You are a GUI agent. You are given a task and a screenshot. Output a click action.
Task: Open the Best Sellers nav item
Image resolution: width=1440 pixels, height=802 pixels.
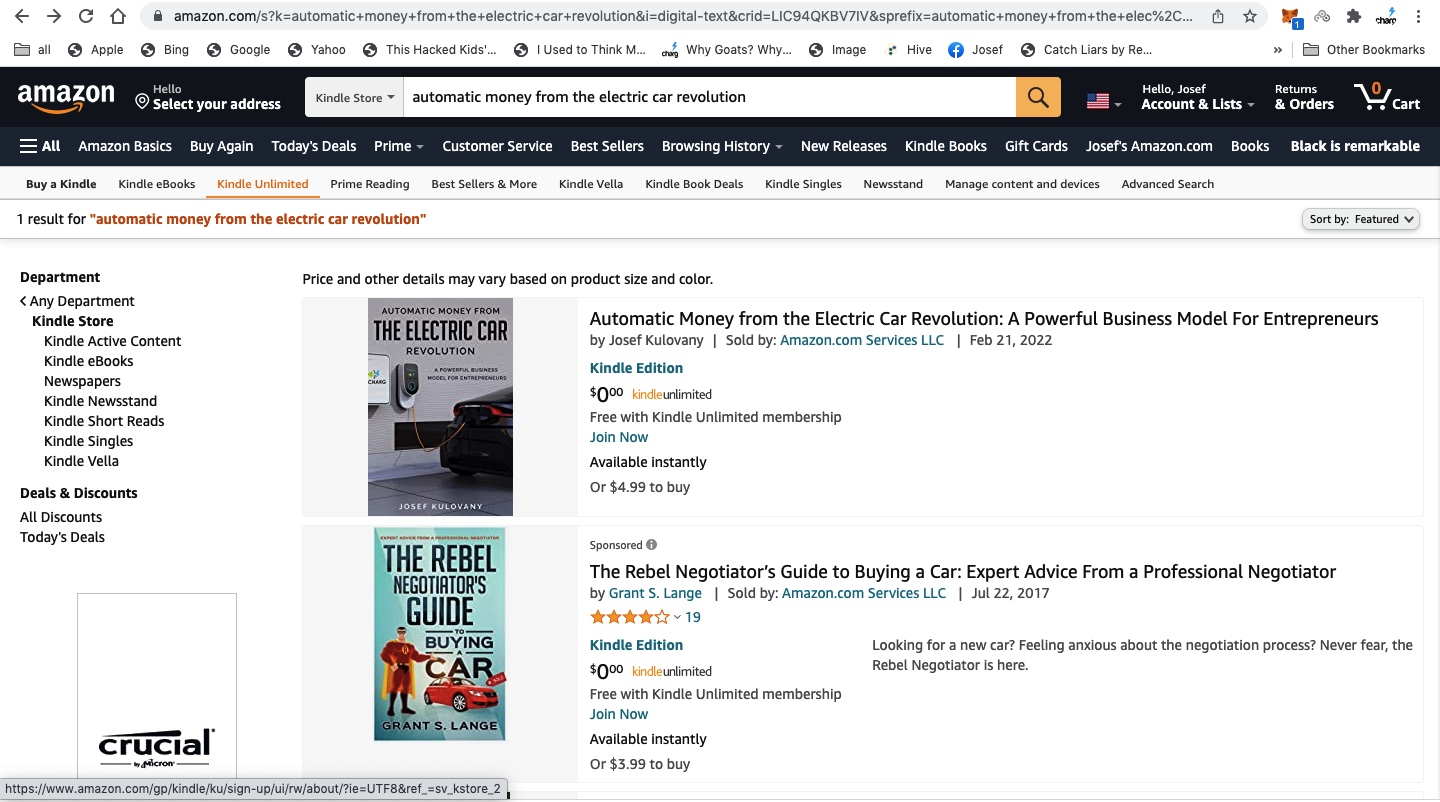click(607, 146)
